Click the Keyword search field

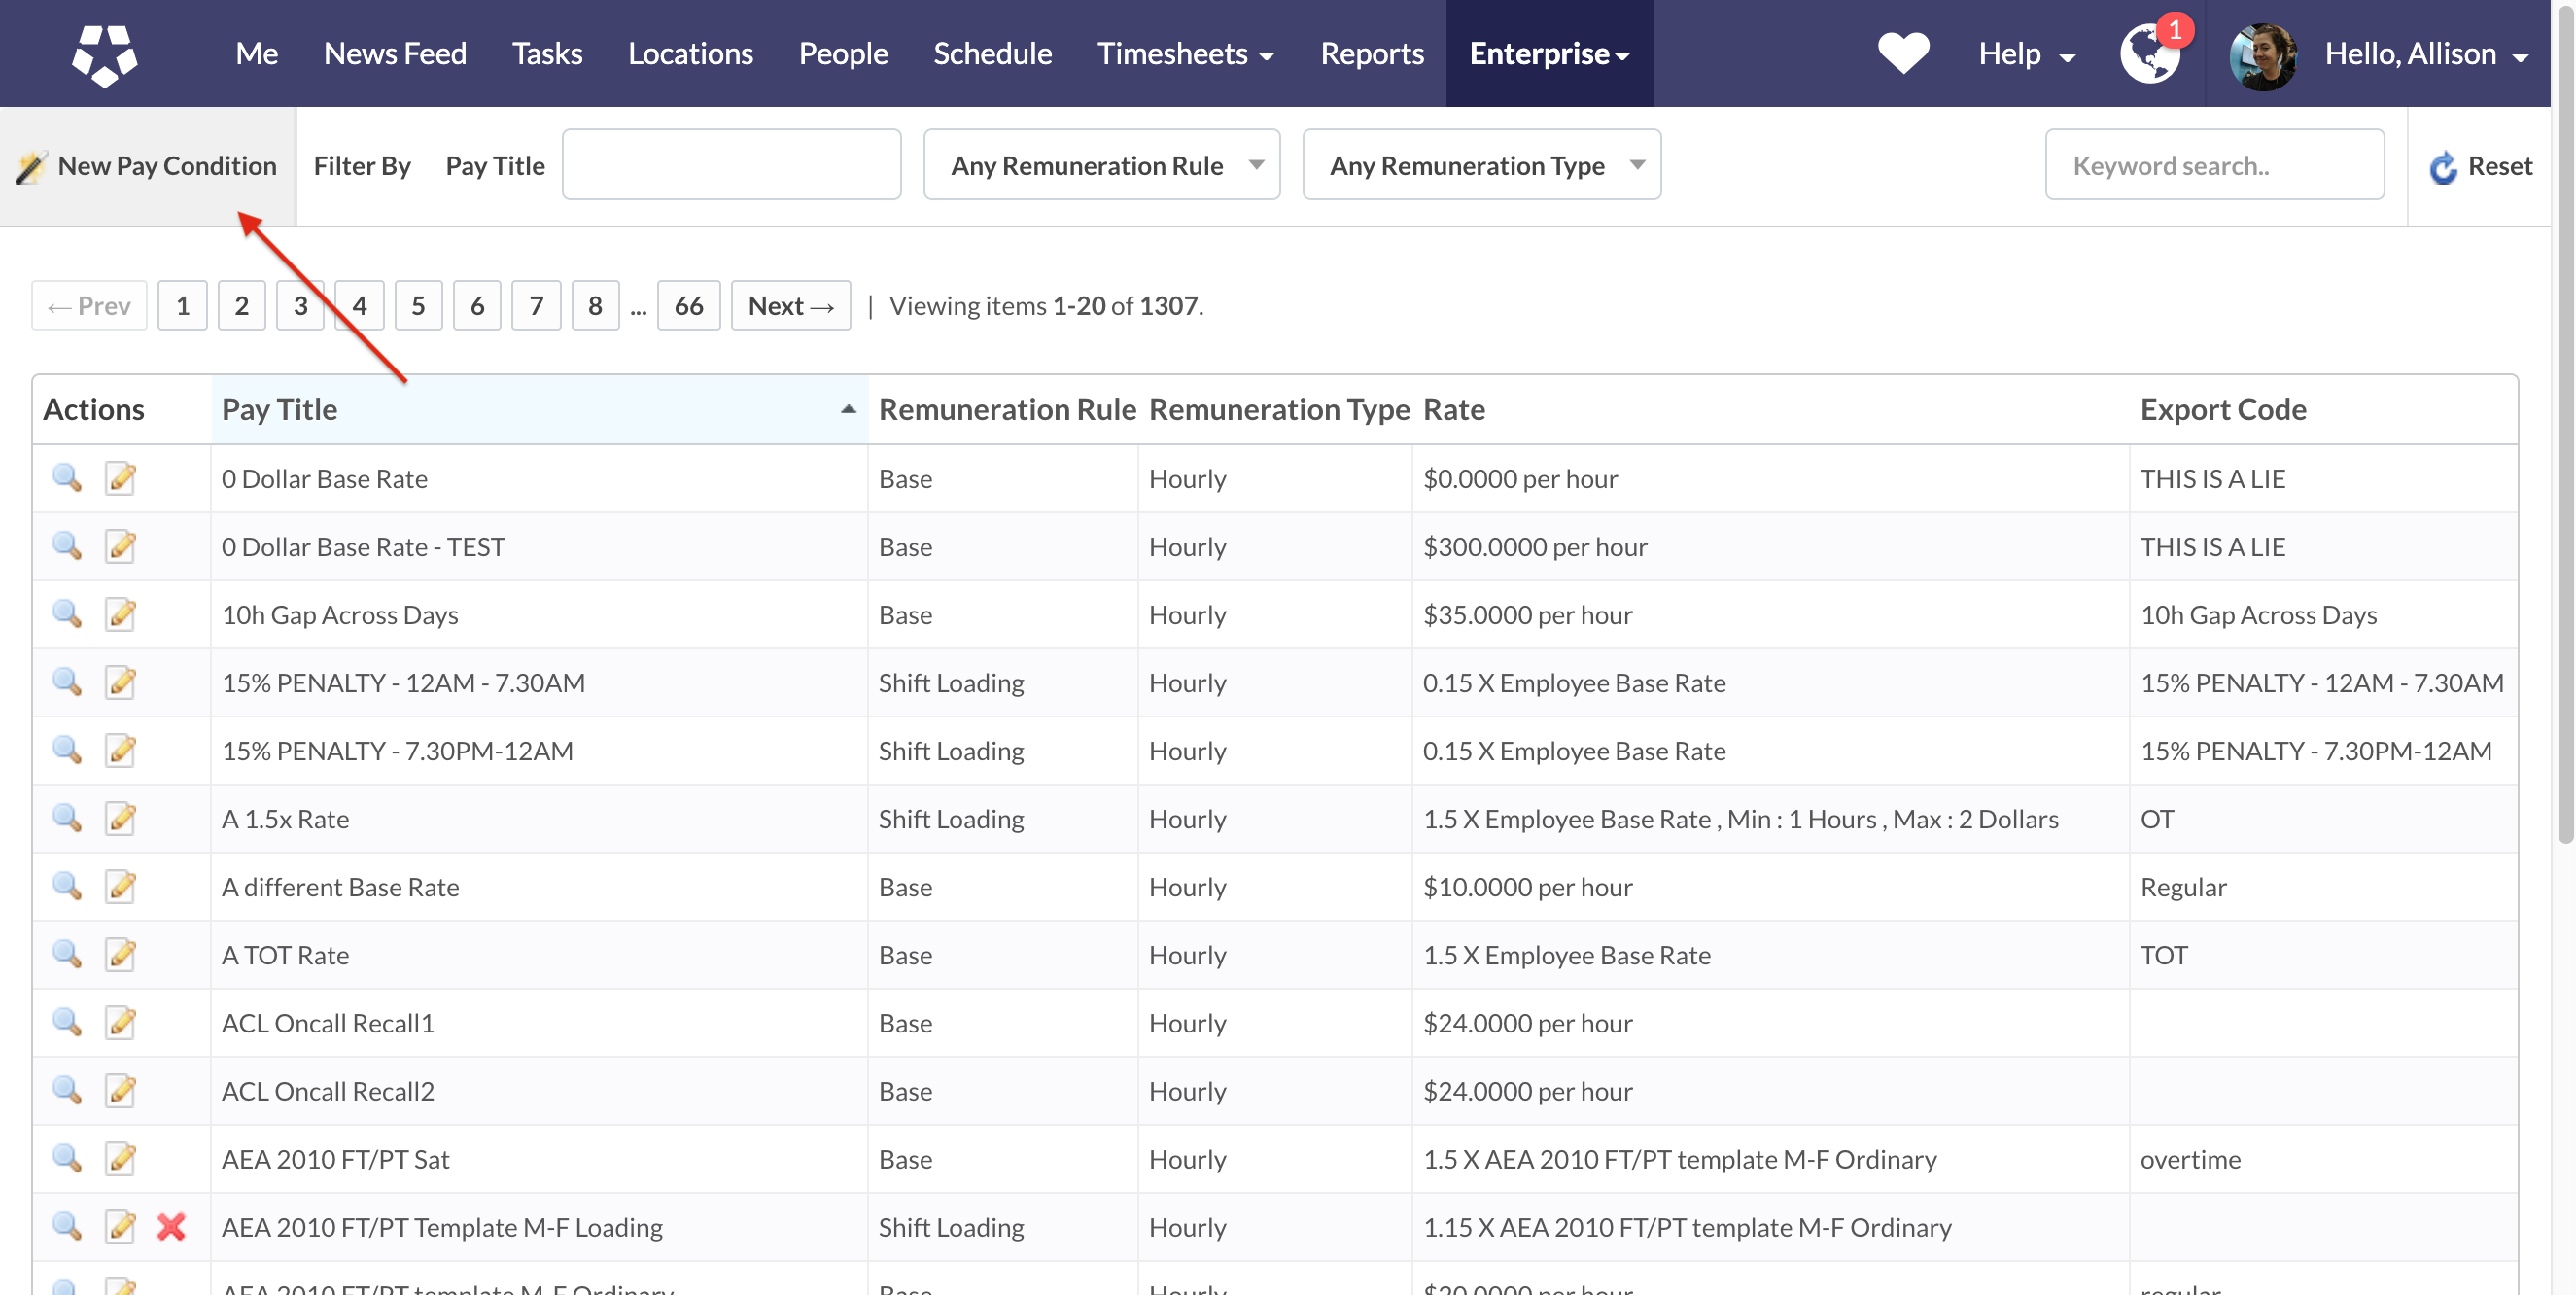click(x=2214, y=166)
